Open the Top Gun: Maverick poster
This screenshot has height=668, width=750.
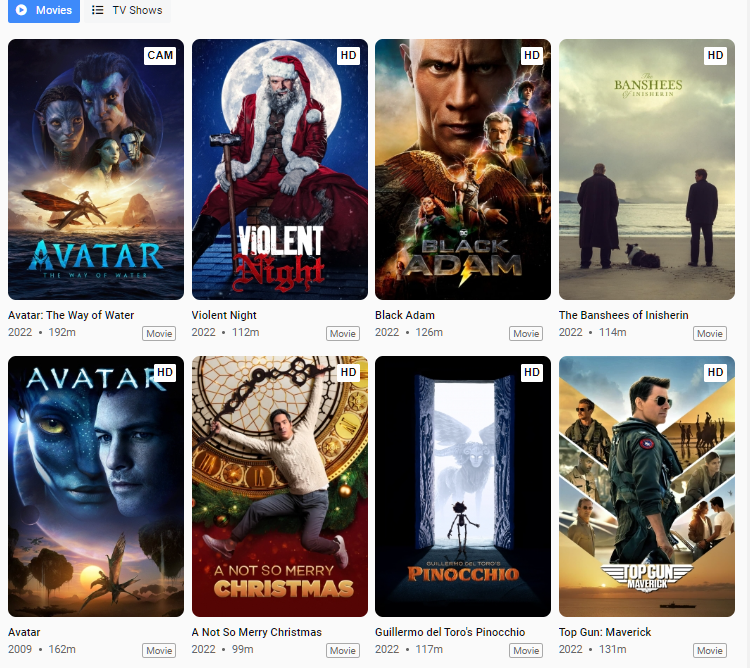(x=647, y=486)
